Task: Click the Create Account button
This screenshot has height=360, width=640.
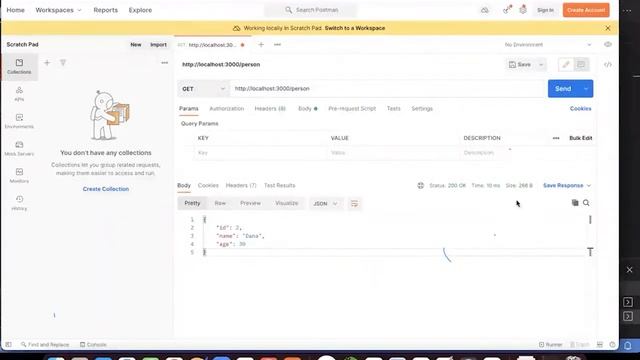Action: pyautogui.click(x=586, y=10)
